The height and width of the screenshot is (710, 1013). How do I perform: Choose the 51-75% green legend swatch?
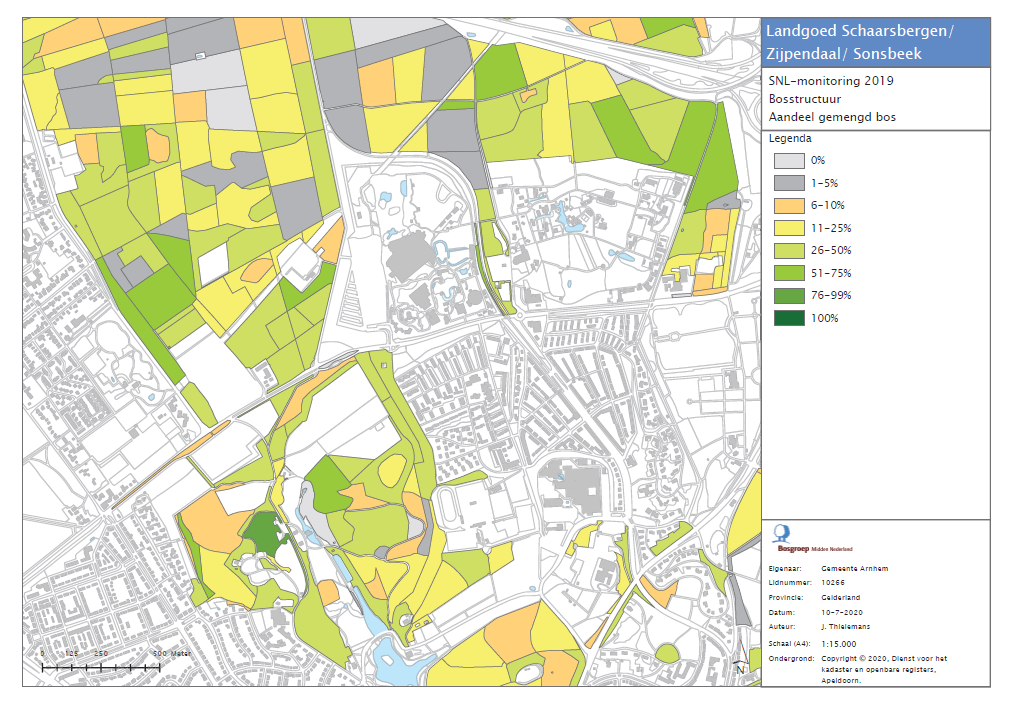coord(788,273)
